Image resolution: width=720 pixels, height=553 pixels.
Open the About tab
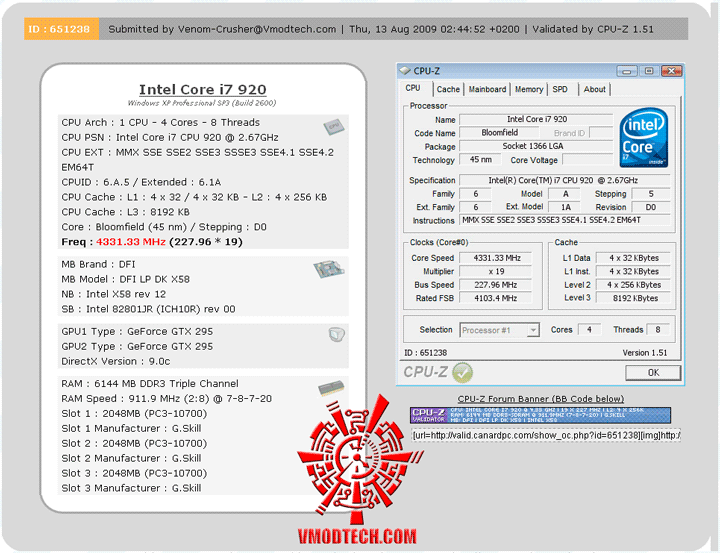[x=594, y=90]
